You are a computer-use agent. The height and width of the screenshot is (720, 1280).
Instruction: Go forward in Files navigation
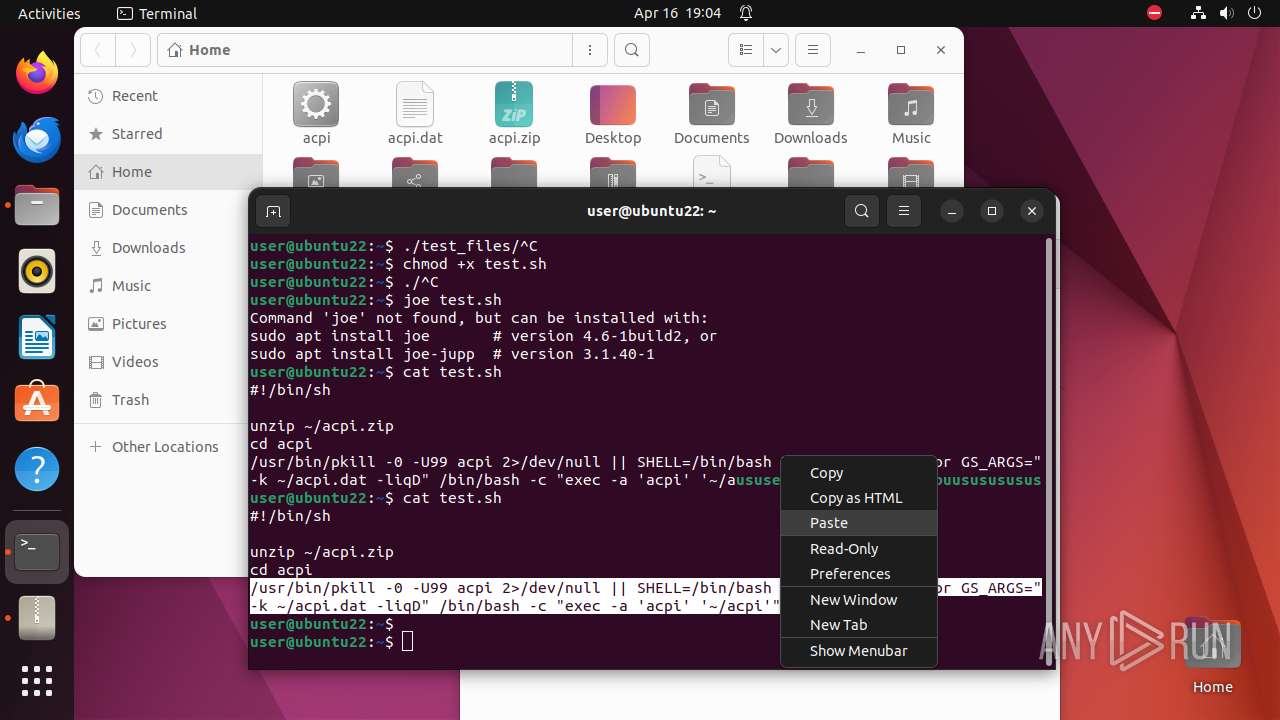tap(132, 50)
